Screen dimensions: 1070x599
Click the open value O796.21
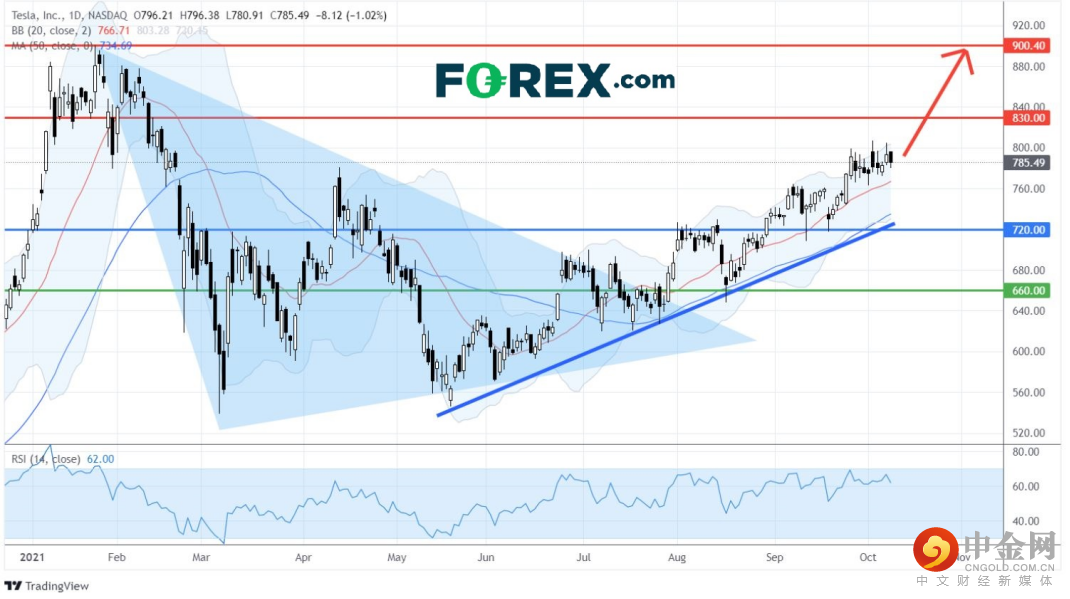154,15
